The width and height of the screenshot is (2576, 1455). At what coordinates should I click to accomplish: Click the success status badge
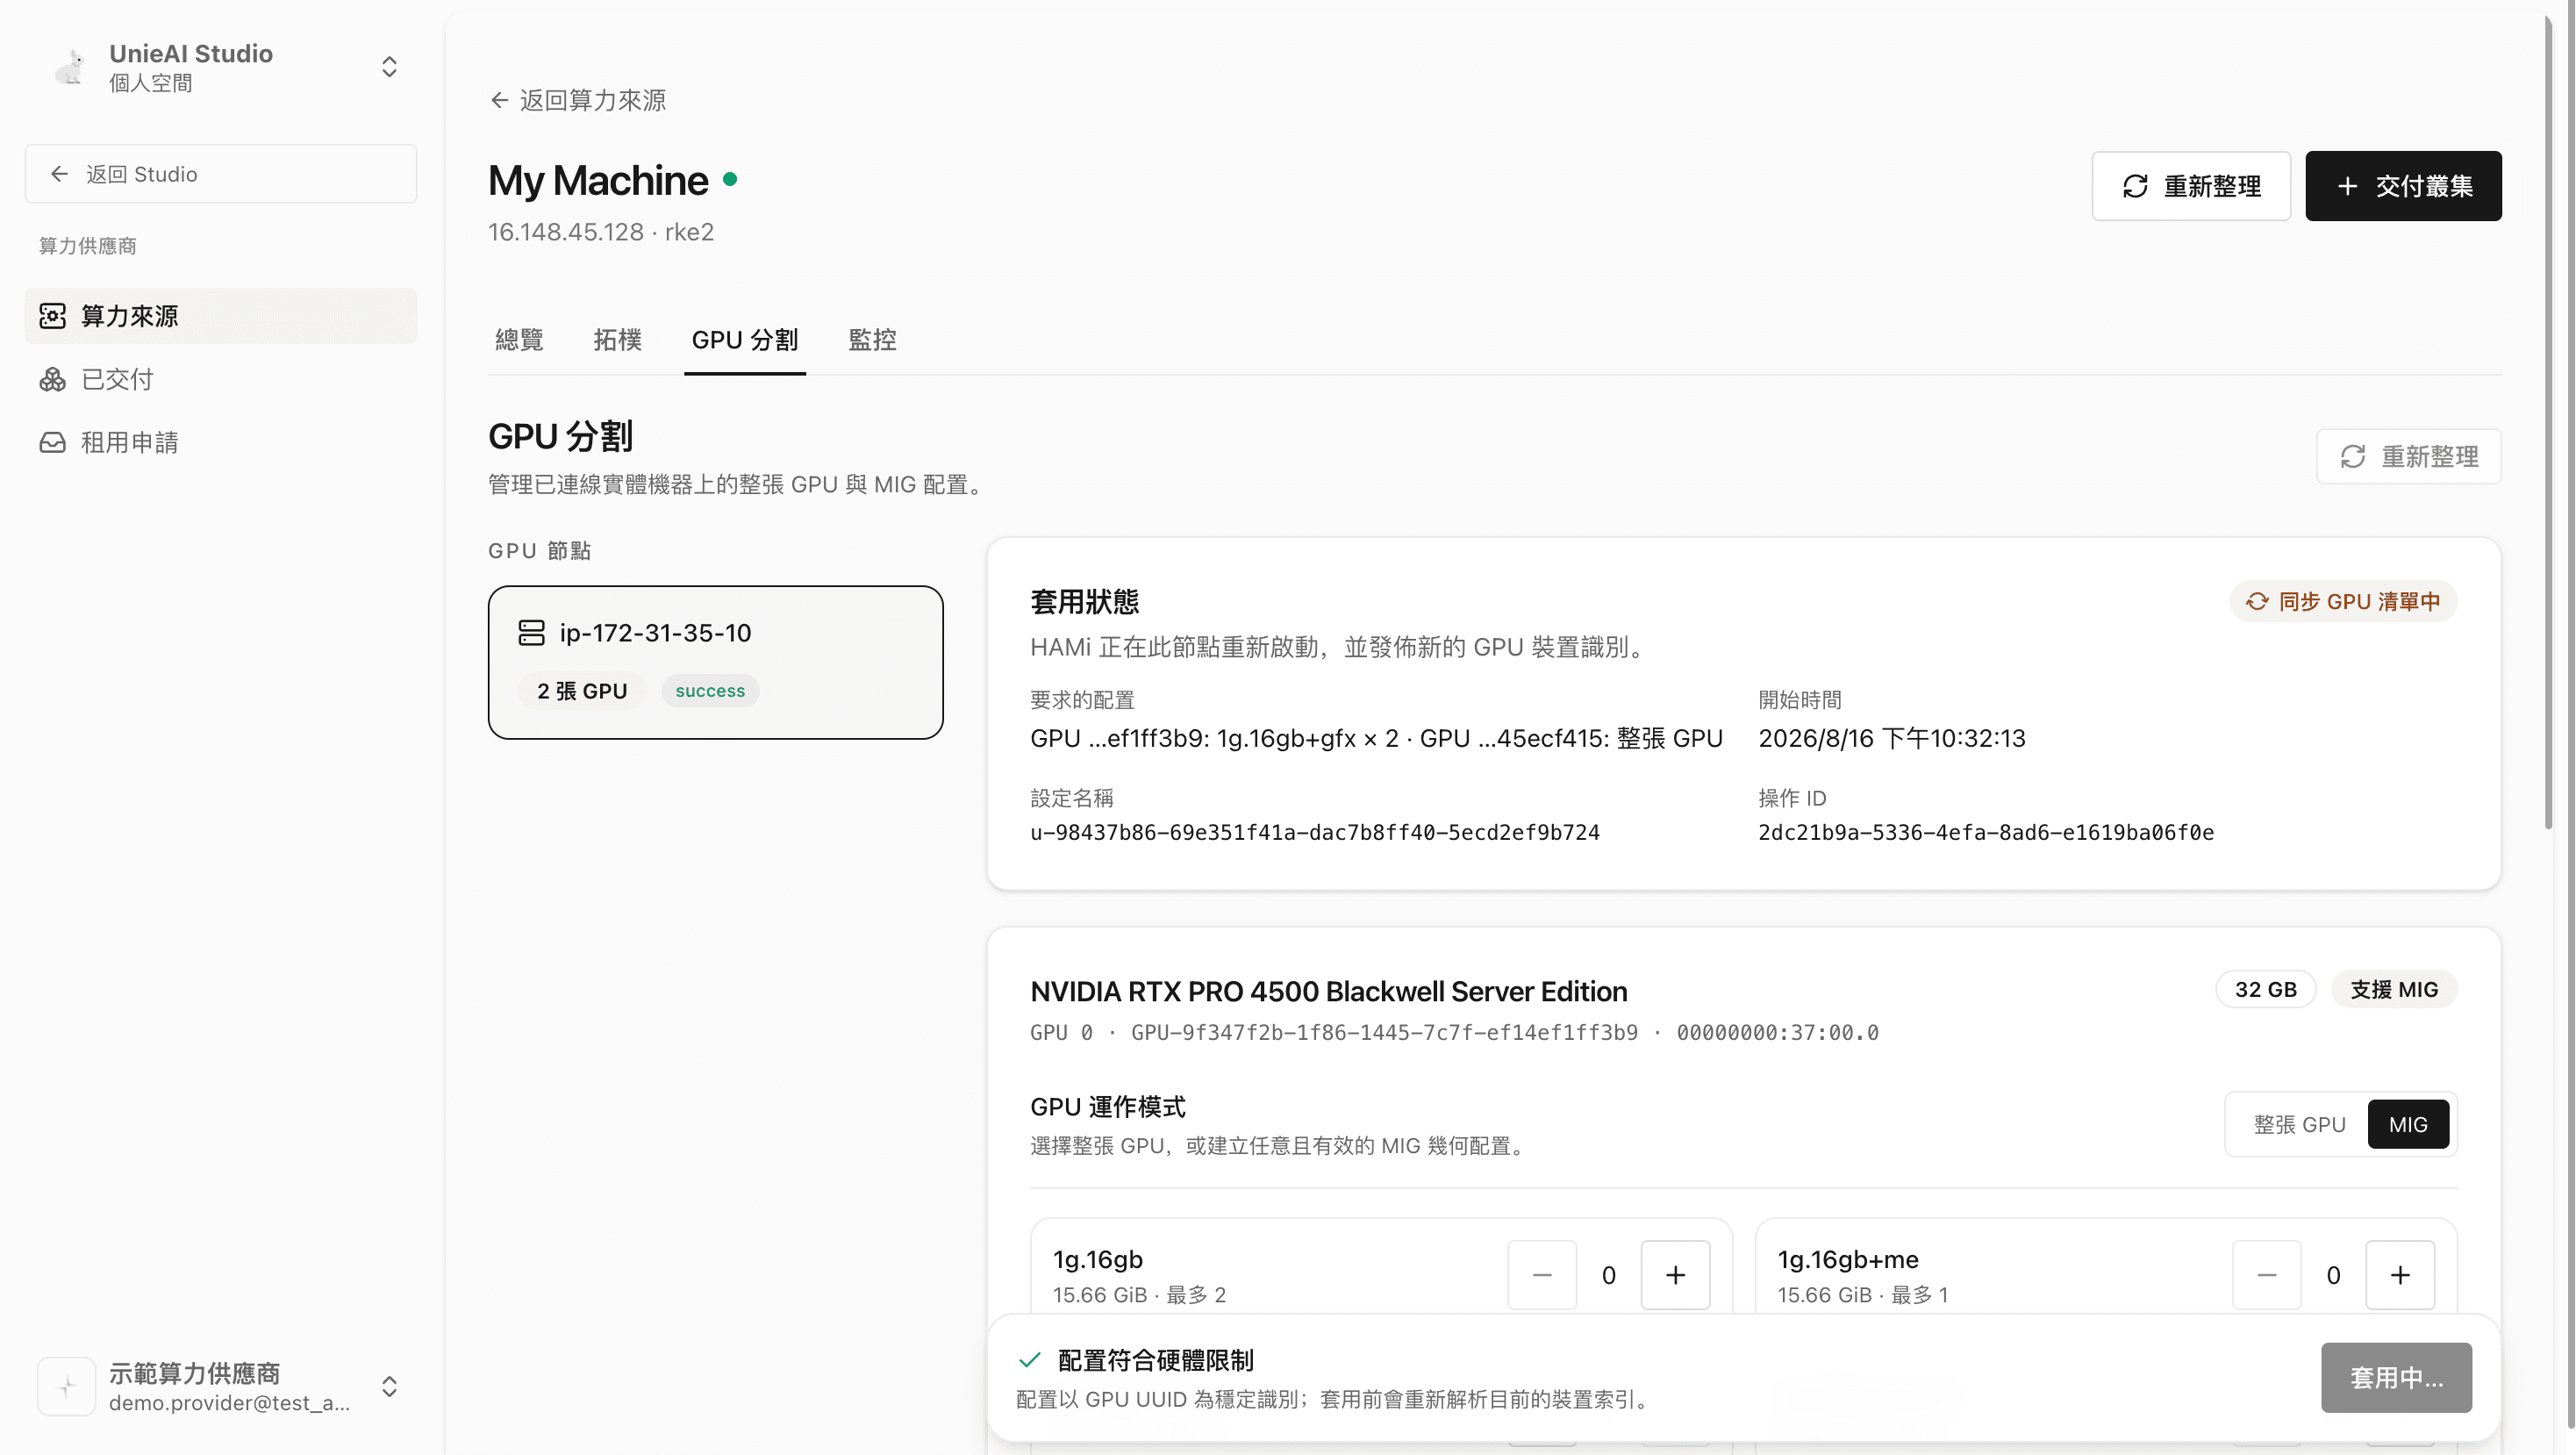click(x=710, y=691)
